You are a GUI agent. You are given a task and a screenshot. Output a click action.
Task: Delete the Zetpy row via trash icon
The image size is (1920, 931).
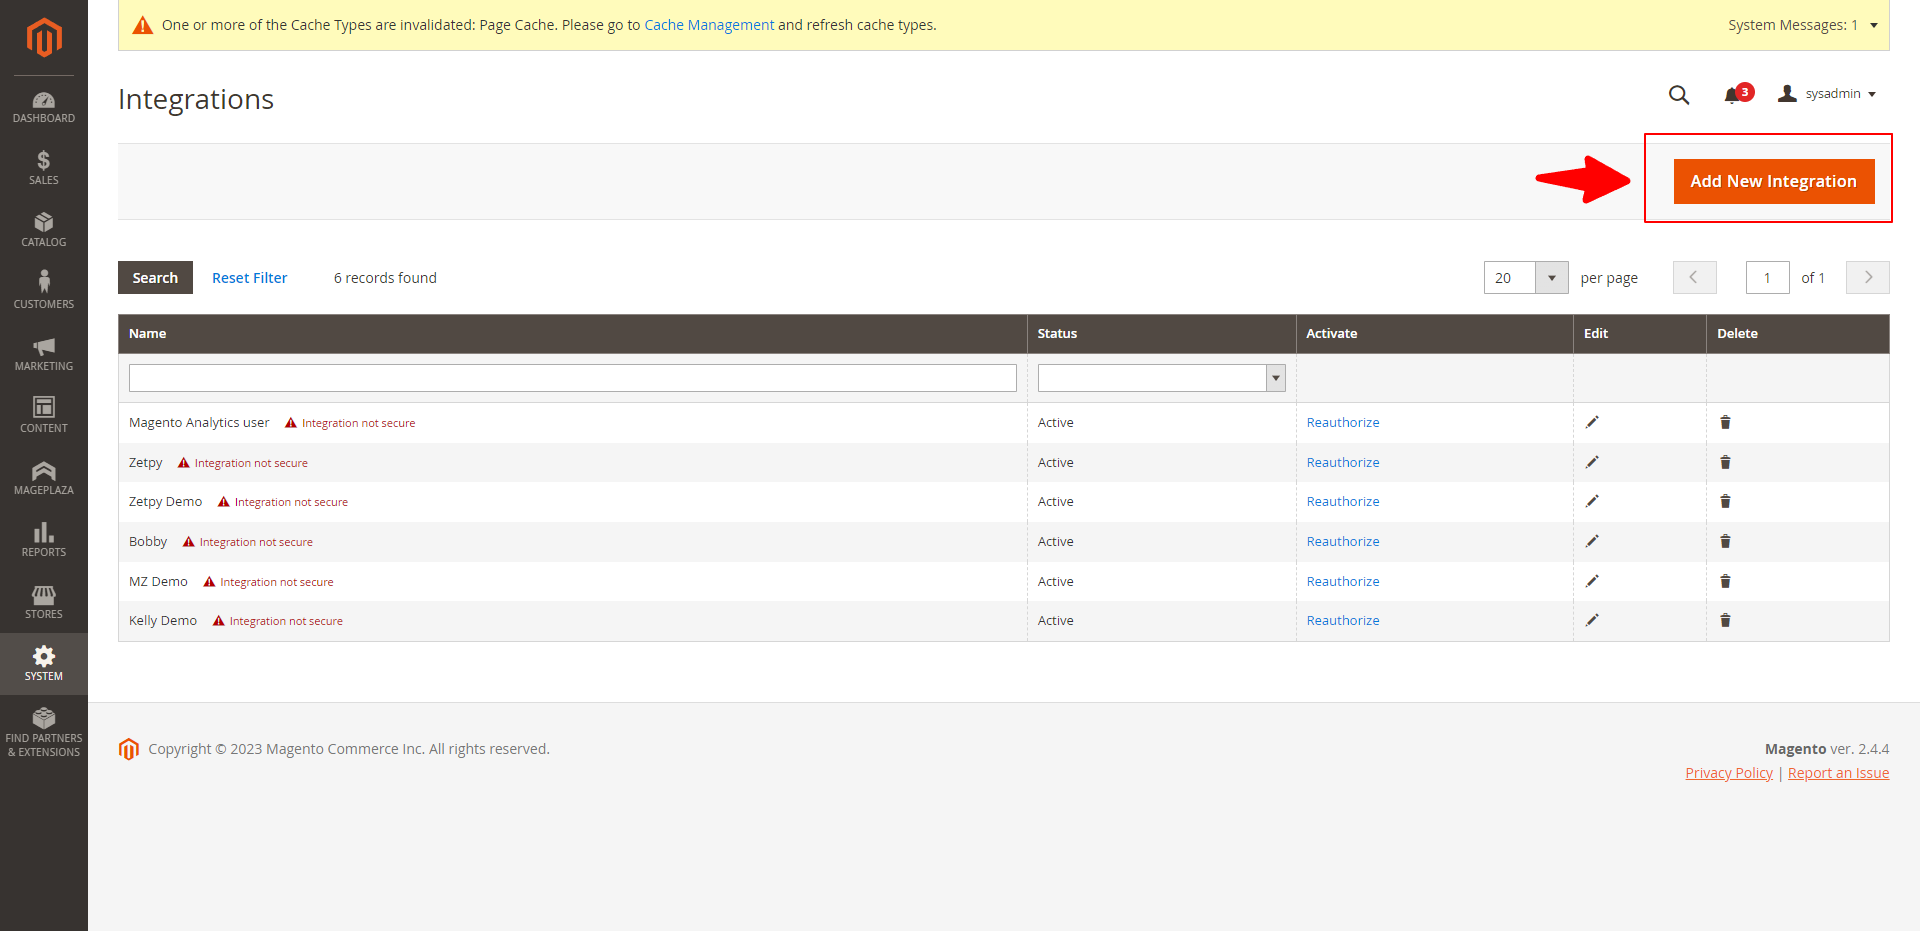tap(1725, 462)
